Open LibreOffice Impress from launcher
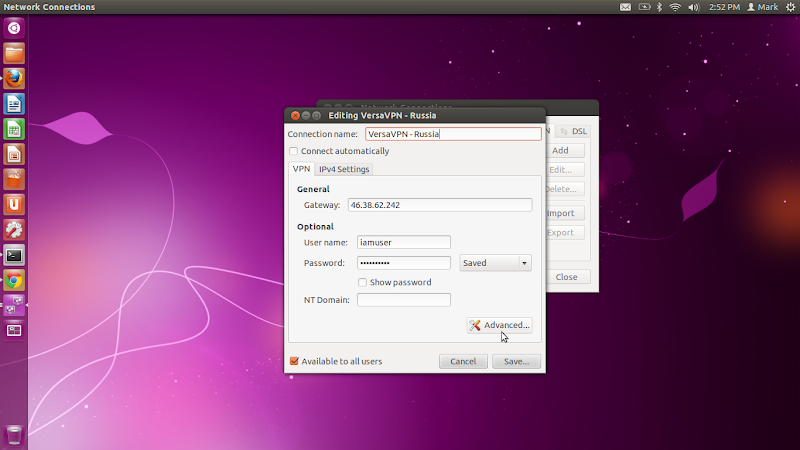The image size is (800, 450). click(x=14, y=154)
